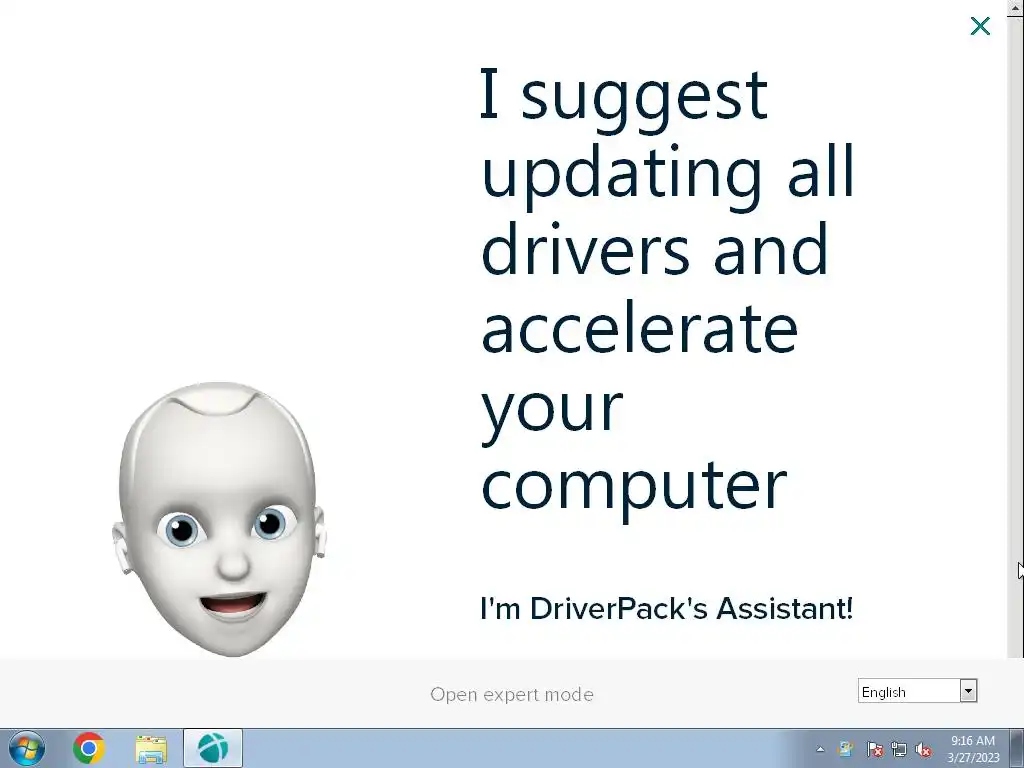Open the Windows Start menu
1024x768 pixels.
click(27, 748)
